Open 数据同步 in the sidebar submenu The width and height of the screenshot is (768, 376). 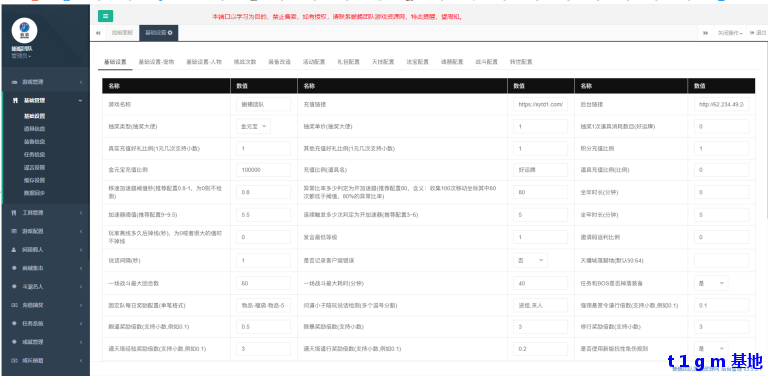point(34,192)
